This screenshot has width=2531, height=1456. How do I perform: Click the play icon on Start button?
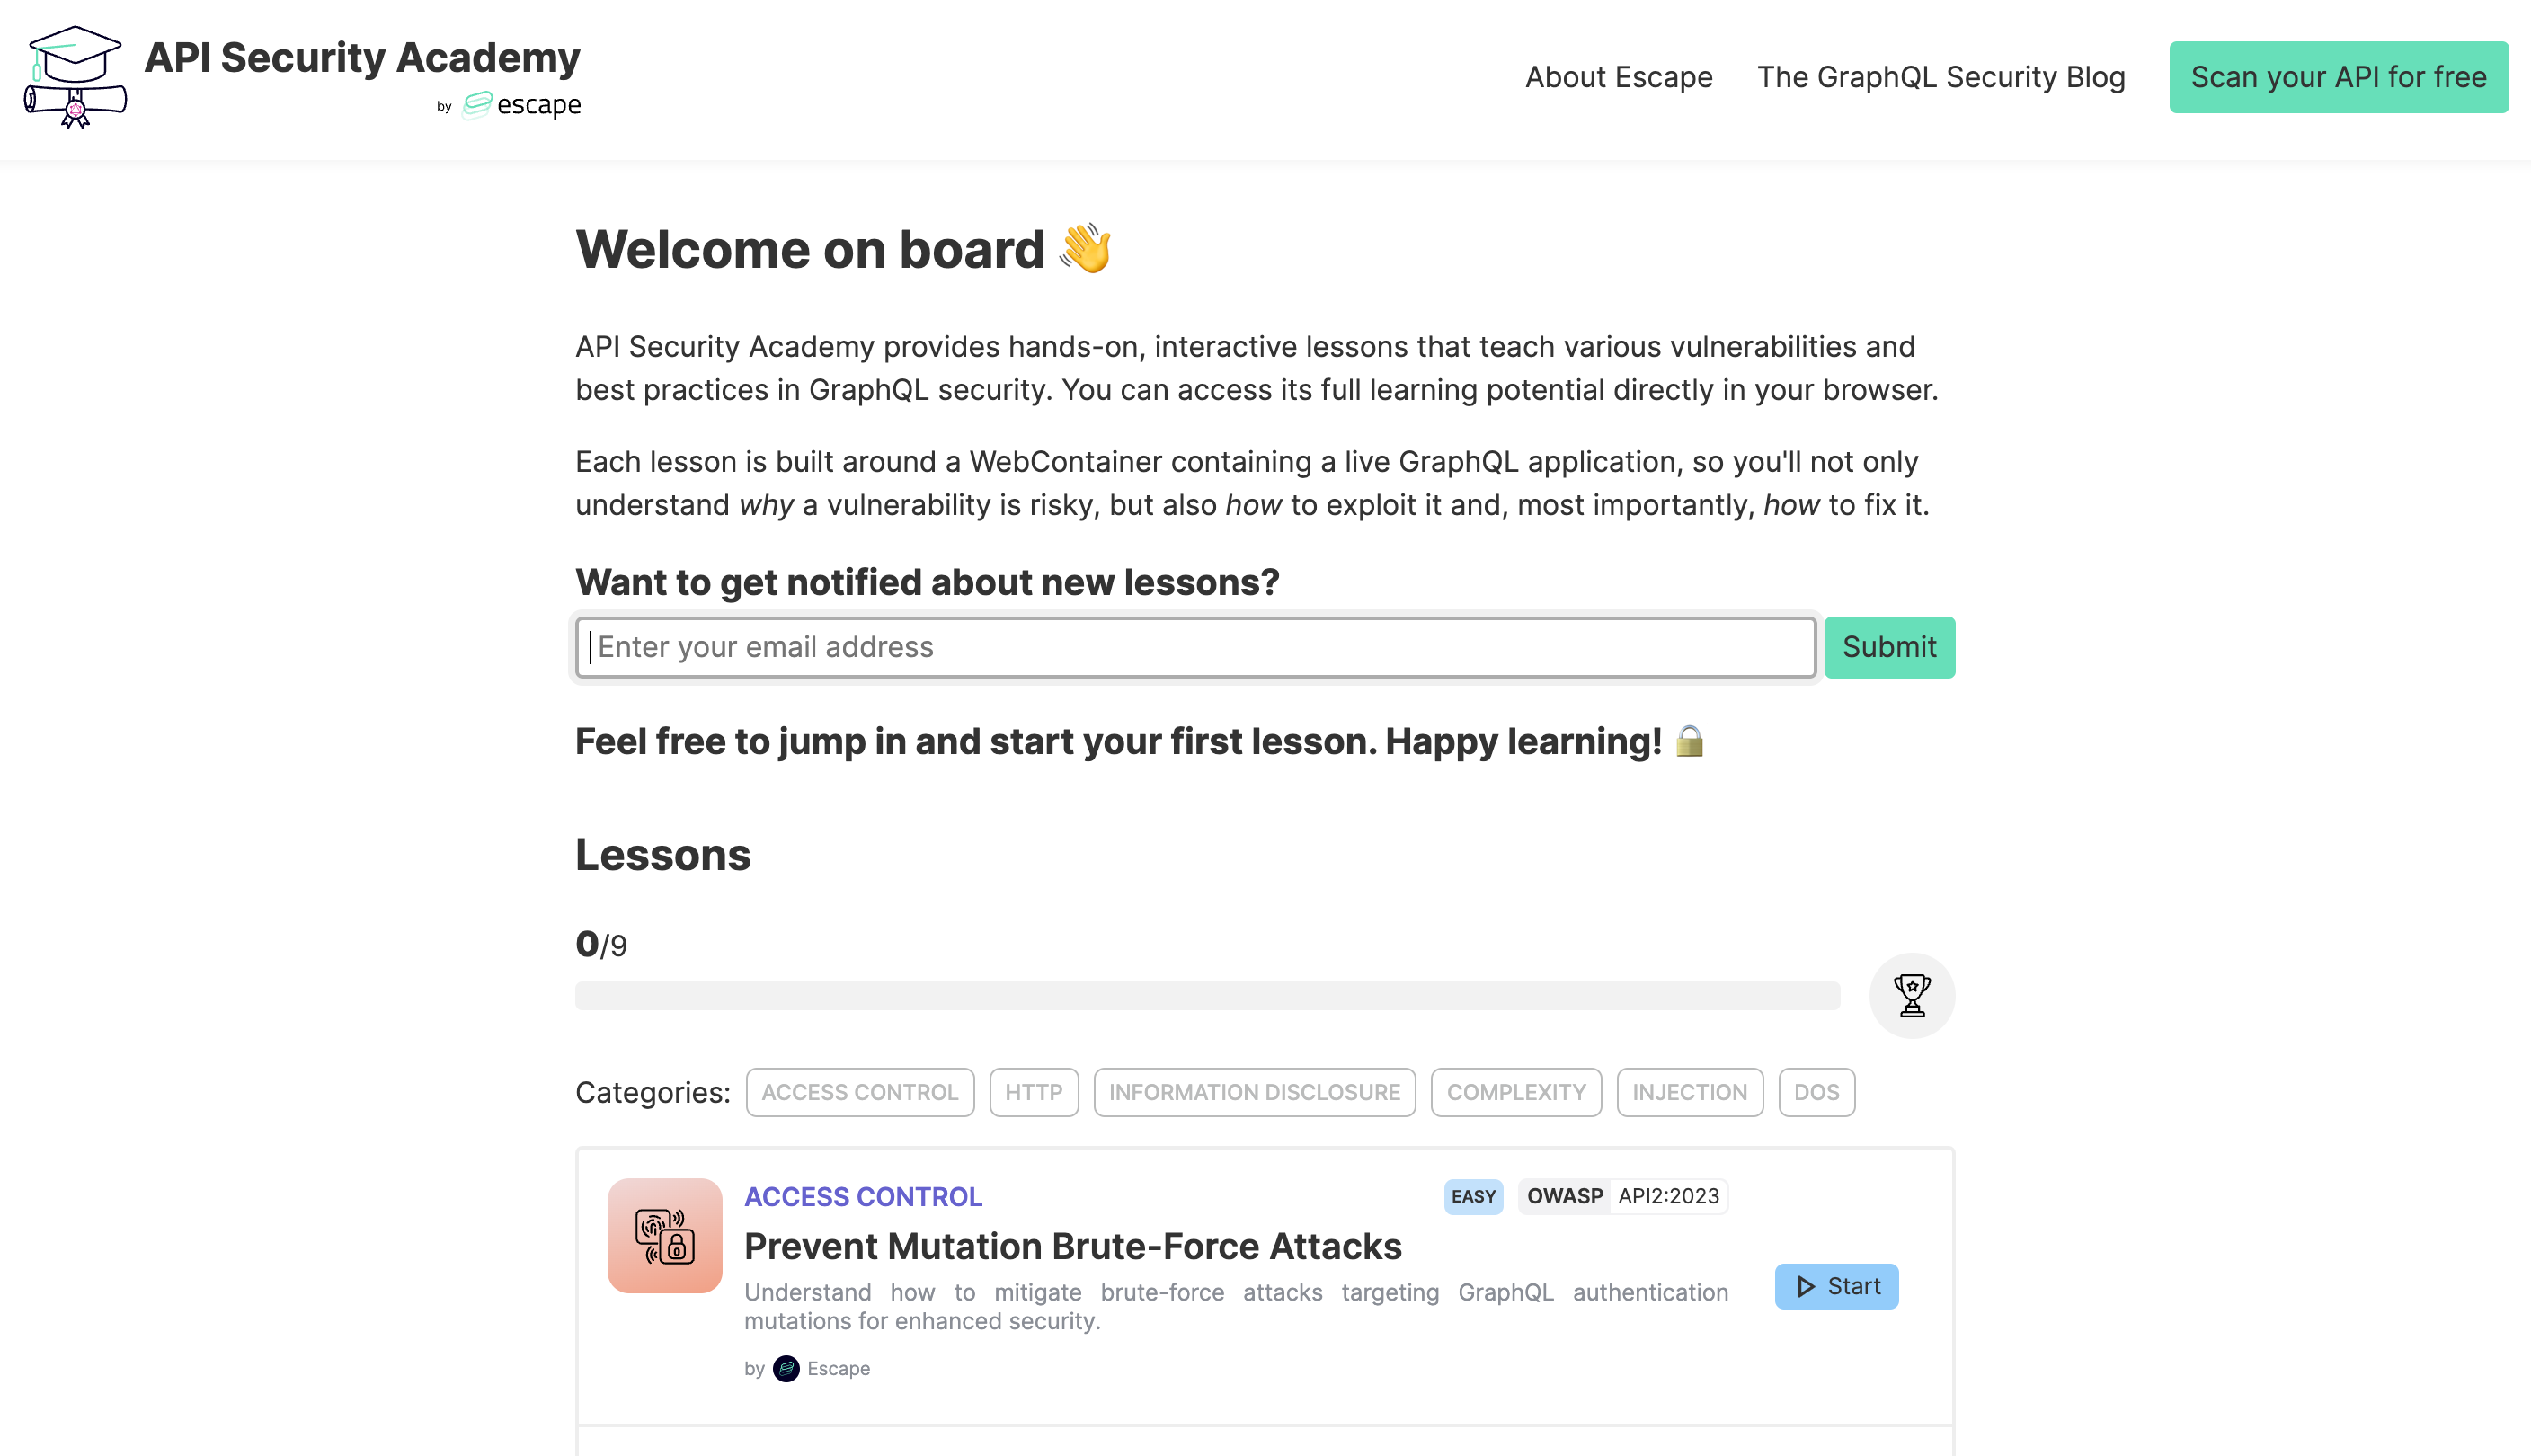tap(1806, 1286)
